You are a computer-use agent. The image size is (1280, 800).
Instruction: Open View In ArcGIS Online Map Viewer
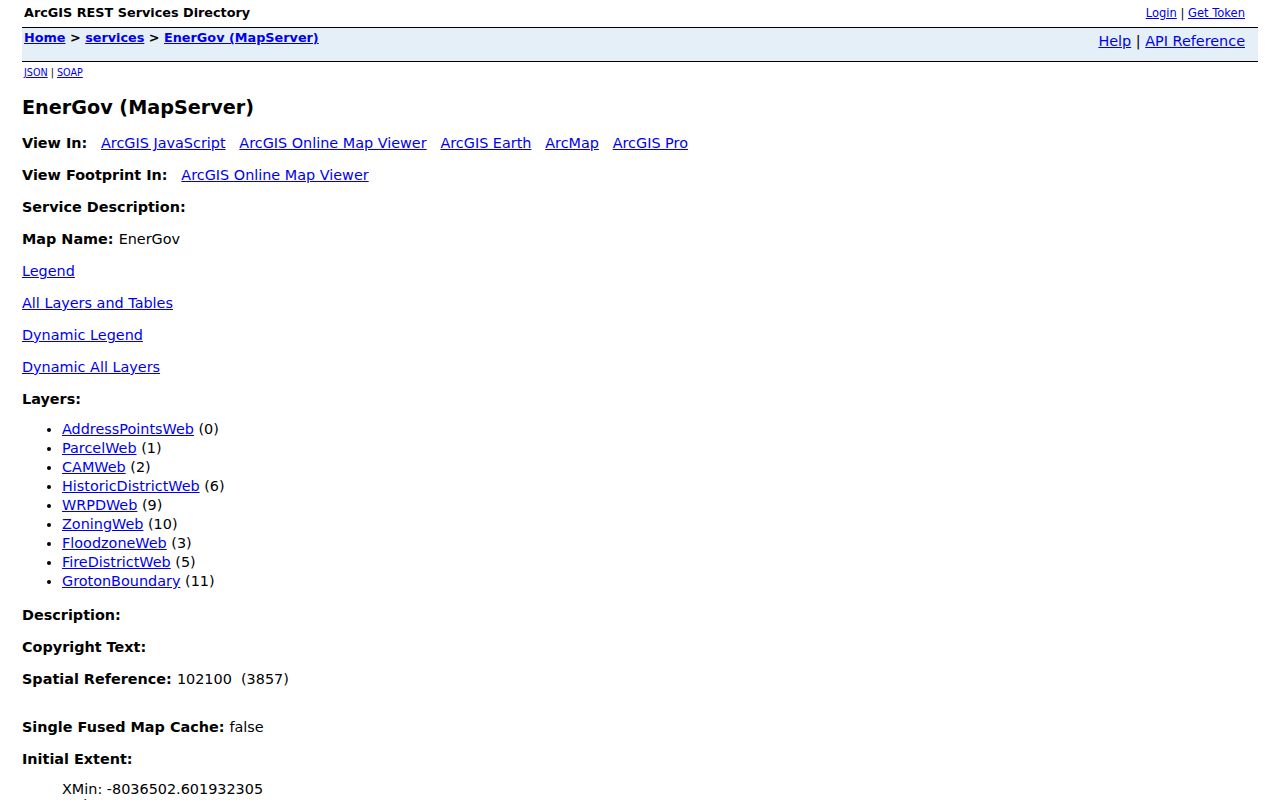pyautogui.click(x=333, y=143)
